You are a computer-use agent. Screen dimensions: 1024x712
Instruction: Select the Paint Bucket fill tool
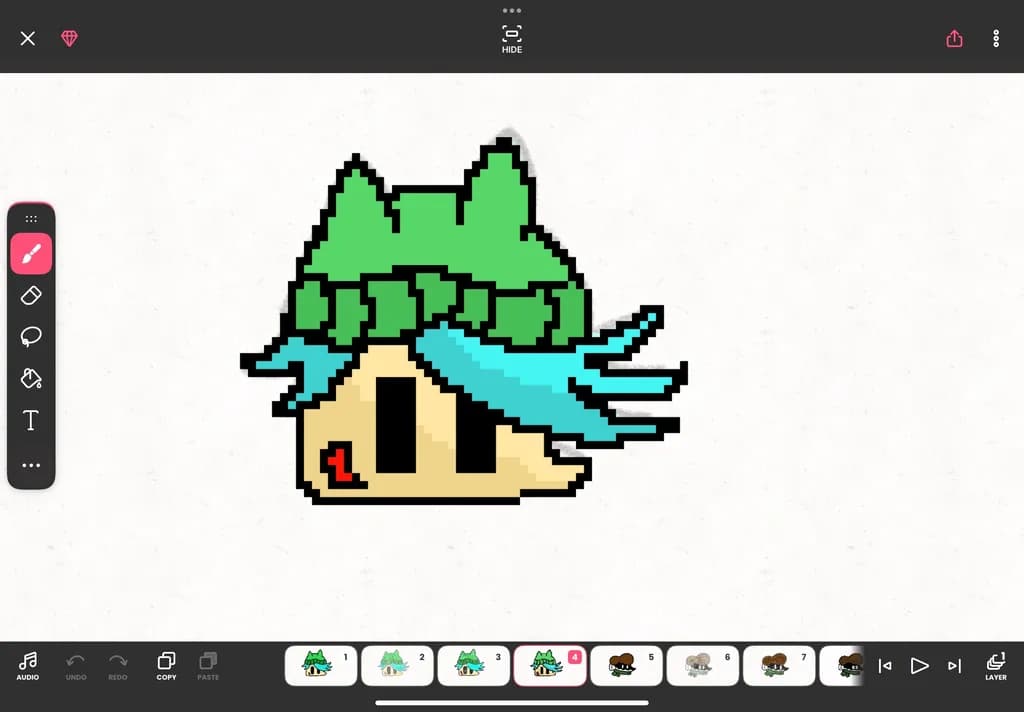click(31, 378)
